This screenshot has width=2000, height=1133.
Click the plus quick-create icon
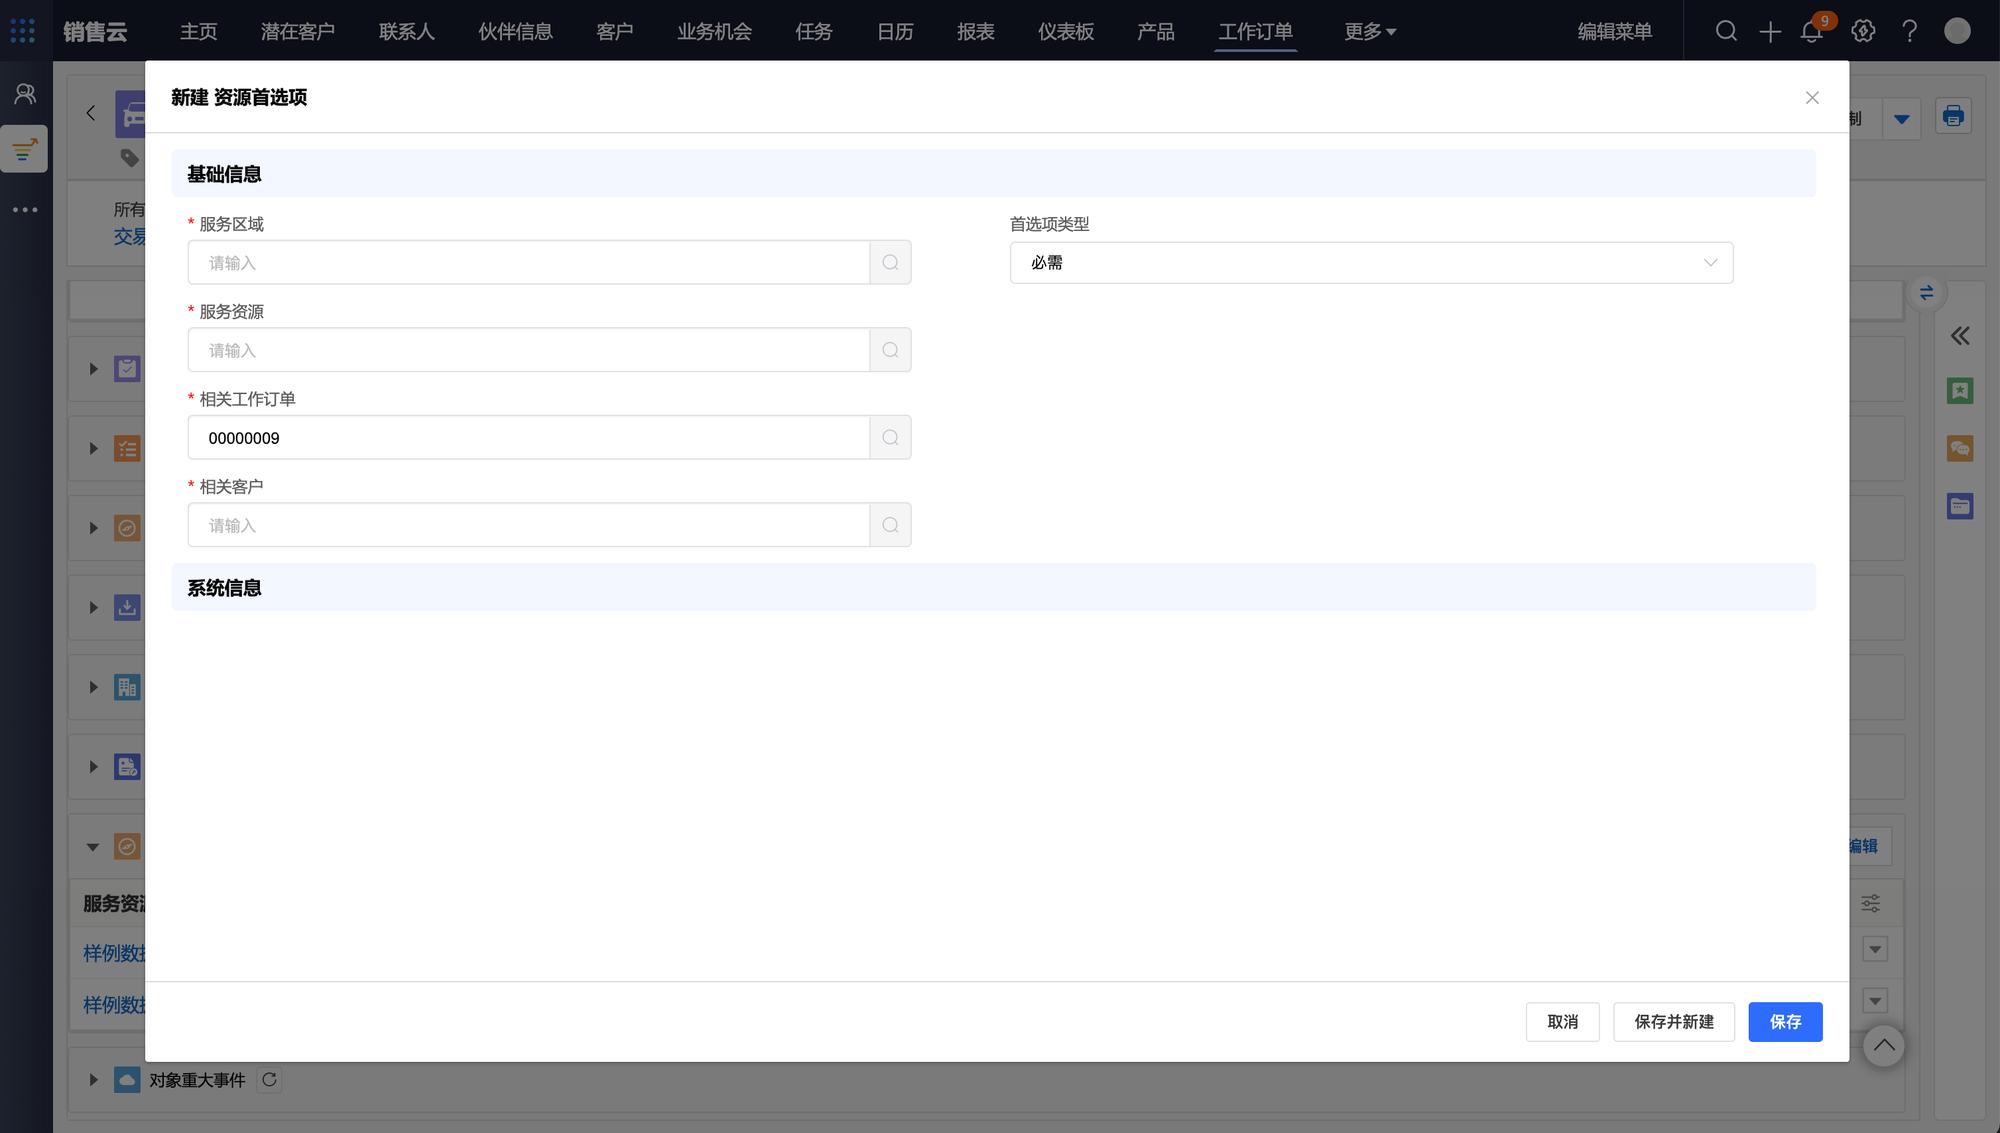point(1770,31)
